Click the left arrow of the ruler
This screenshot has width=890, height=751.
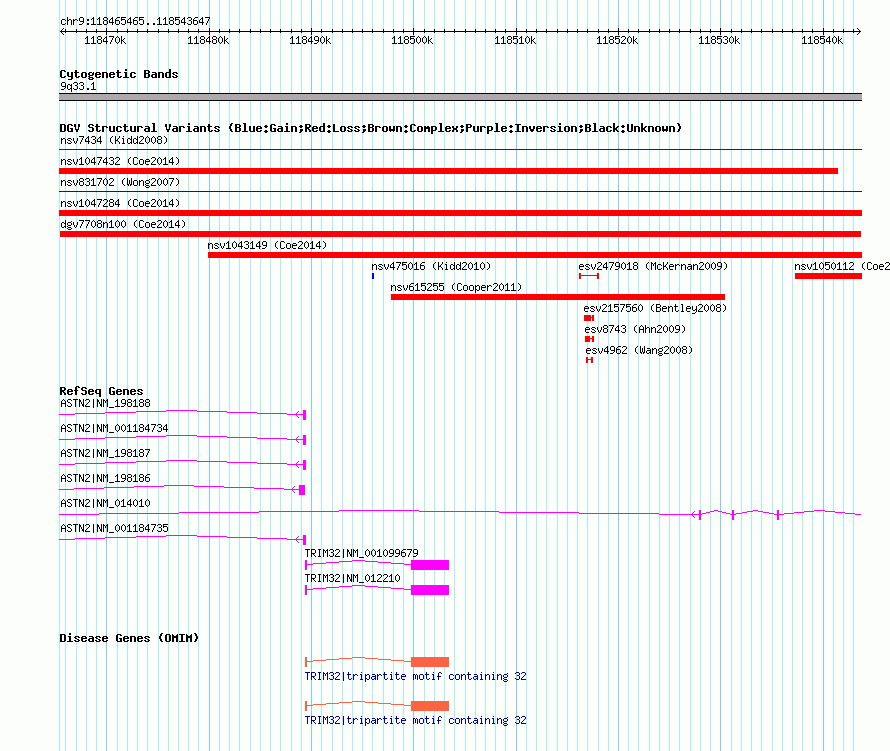(62, 32)
